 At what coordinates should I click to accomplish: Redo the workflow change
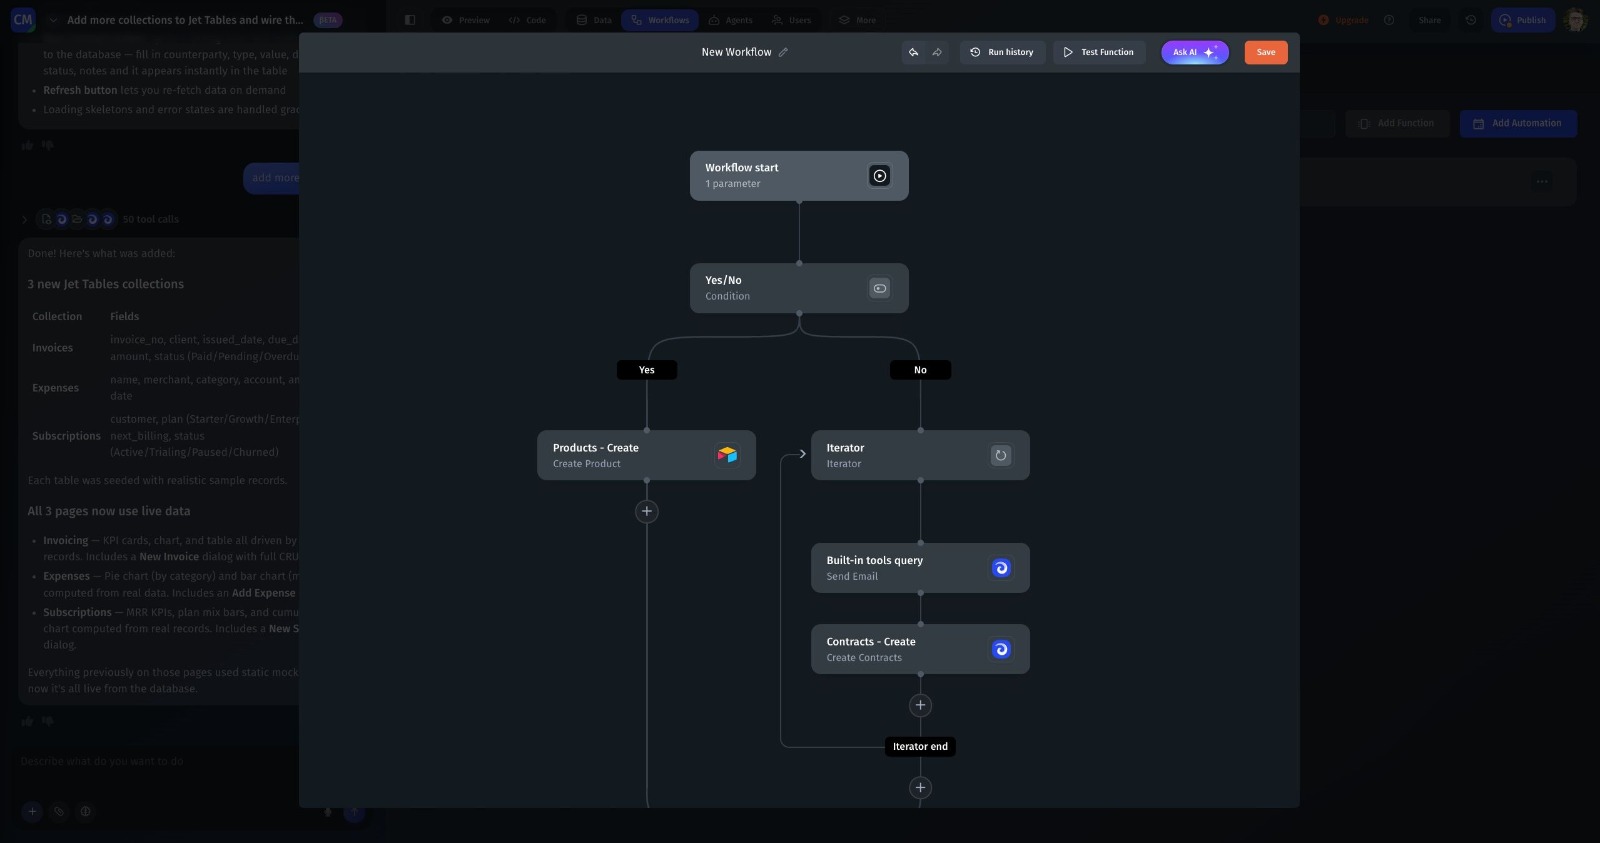(937, 52)
